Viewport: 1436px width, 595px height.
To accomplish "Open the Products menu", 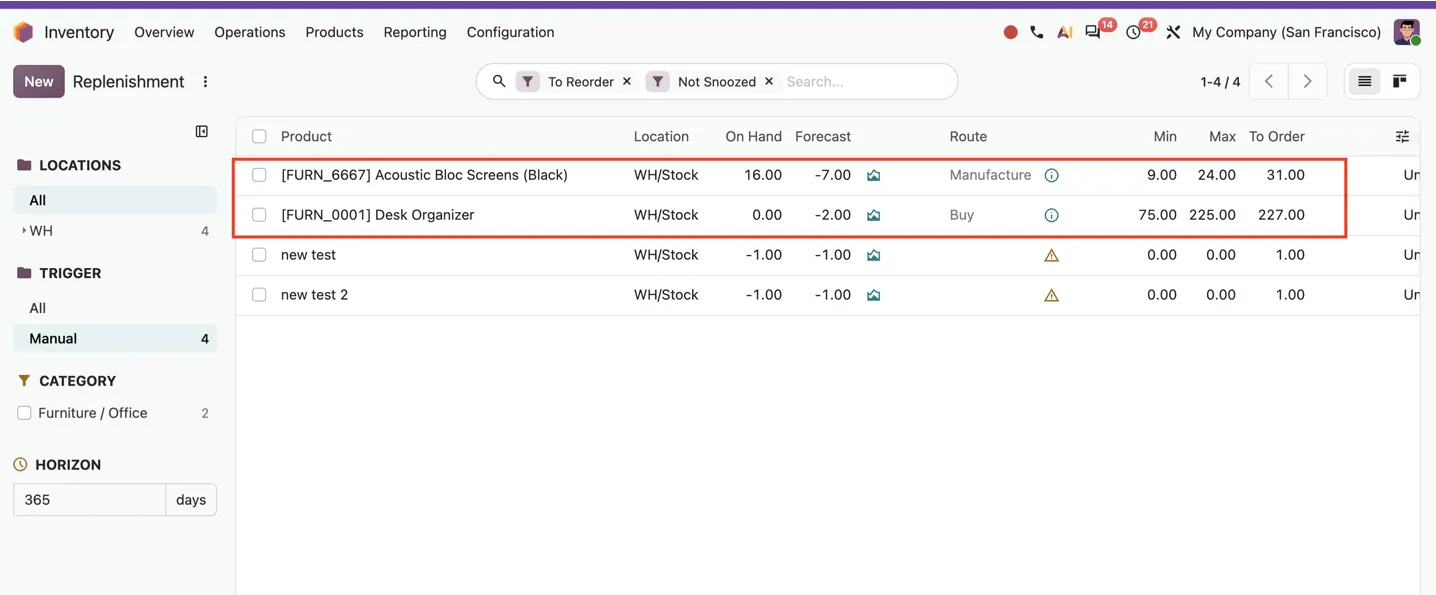I will [334, 32].
